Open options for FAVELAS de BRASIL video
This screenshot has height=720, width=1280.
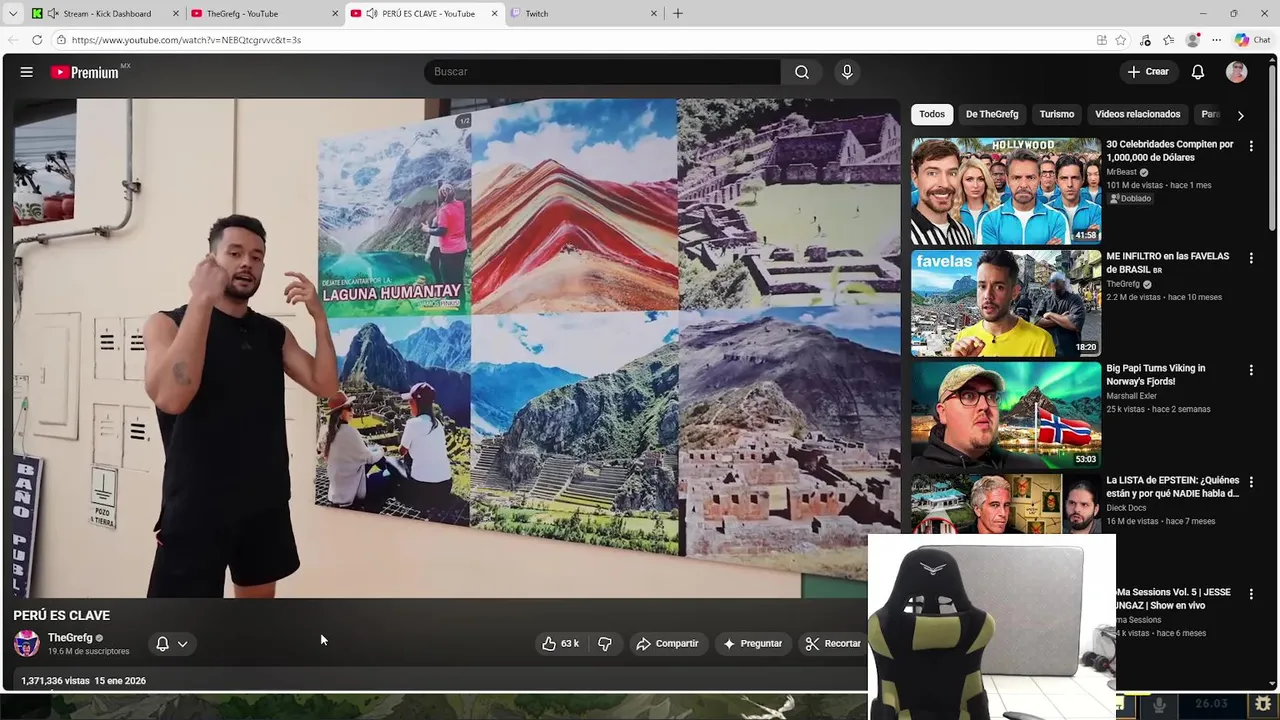click(1251, 258)
